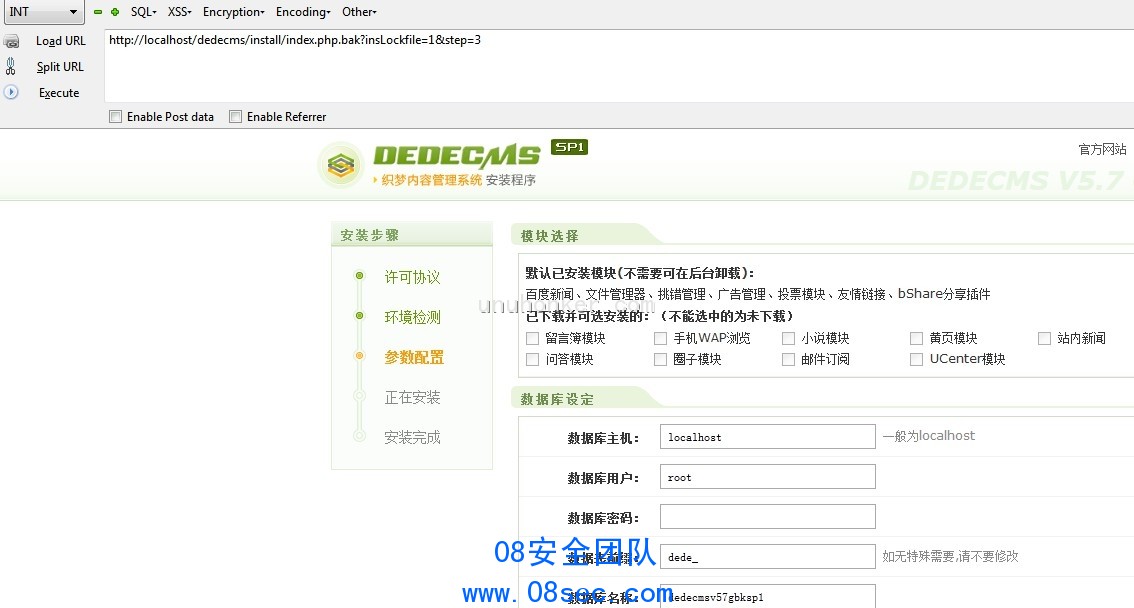Image resolution: width=1134 pixels, height=608 pixels.
Task: Click the SP1 badge next to the logo
Action: [x=569, y=147]
